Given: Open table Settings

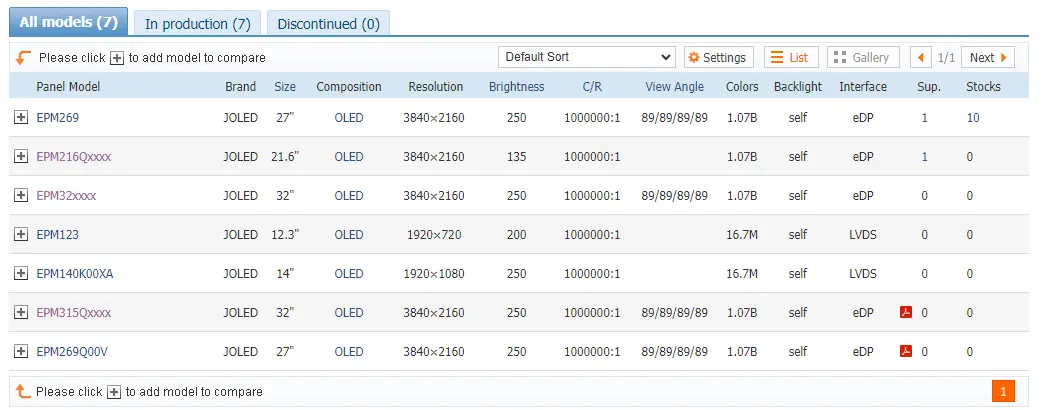Looking at the screenshot, I should click(718, 57).
